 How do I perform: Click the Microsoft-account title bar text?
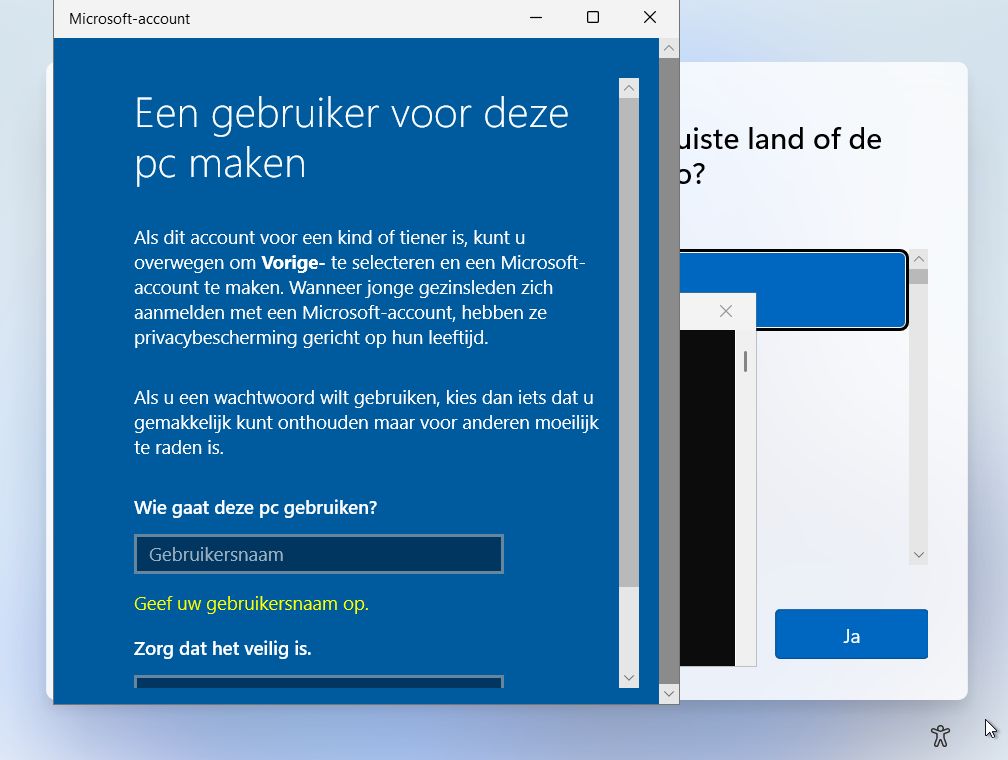click(129, 19)
